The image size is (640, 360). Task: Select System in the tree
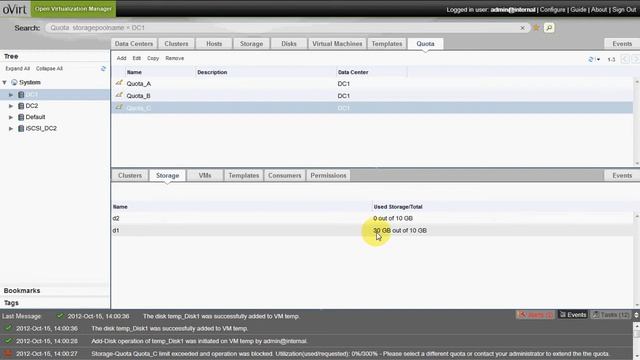30,82
